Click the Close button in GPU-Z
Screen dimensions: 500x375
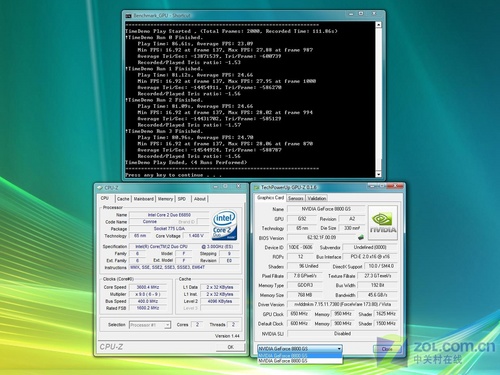point(387,349)
